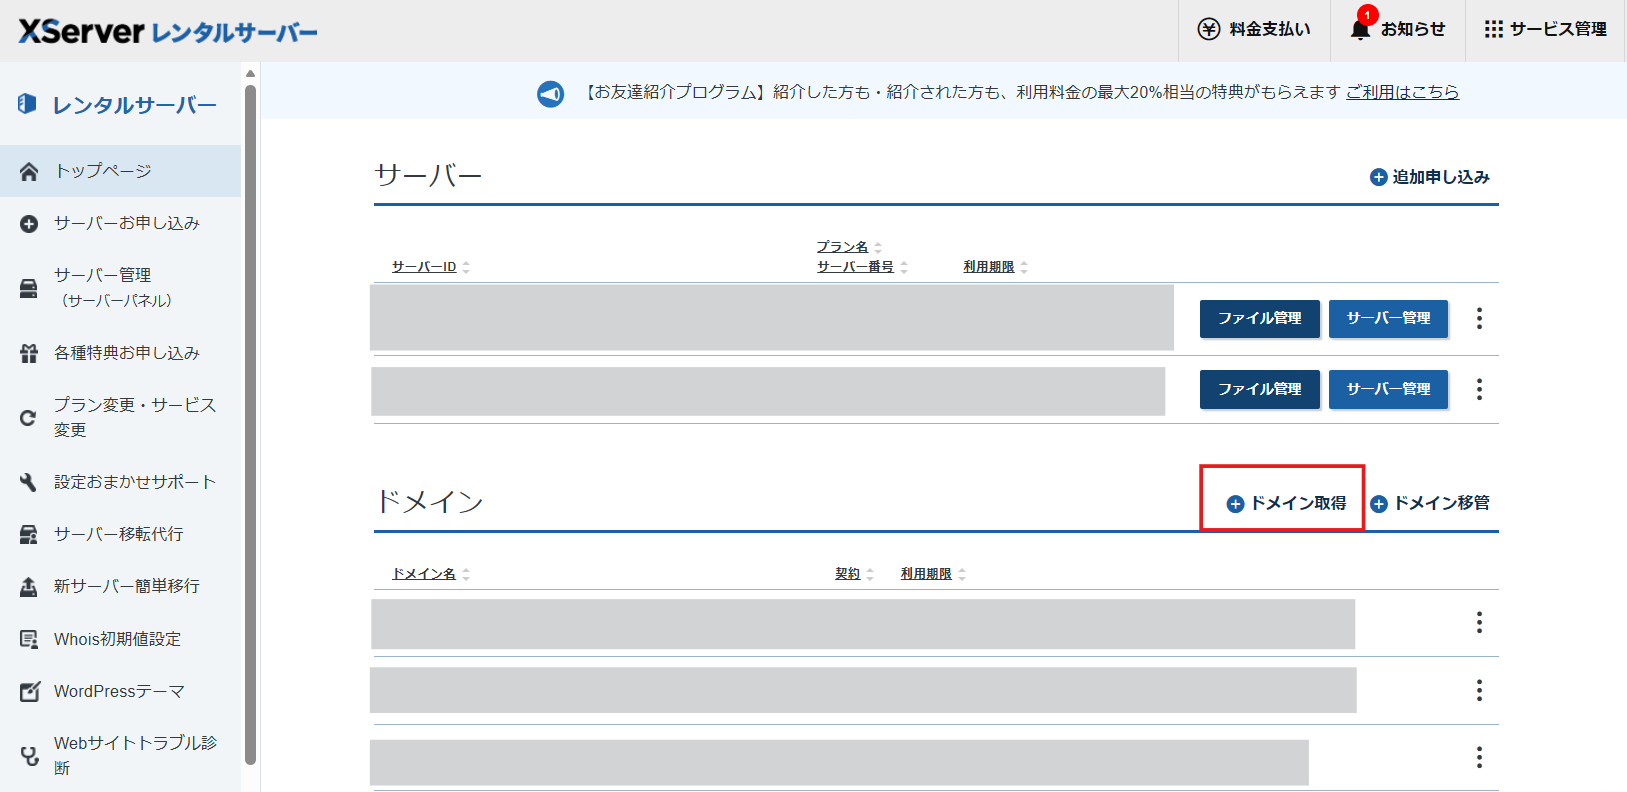Viewport: 1627px width, 792px height.
Task: Sort domains by 契約 column
Action: click(x=855, y=574)
